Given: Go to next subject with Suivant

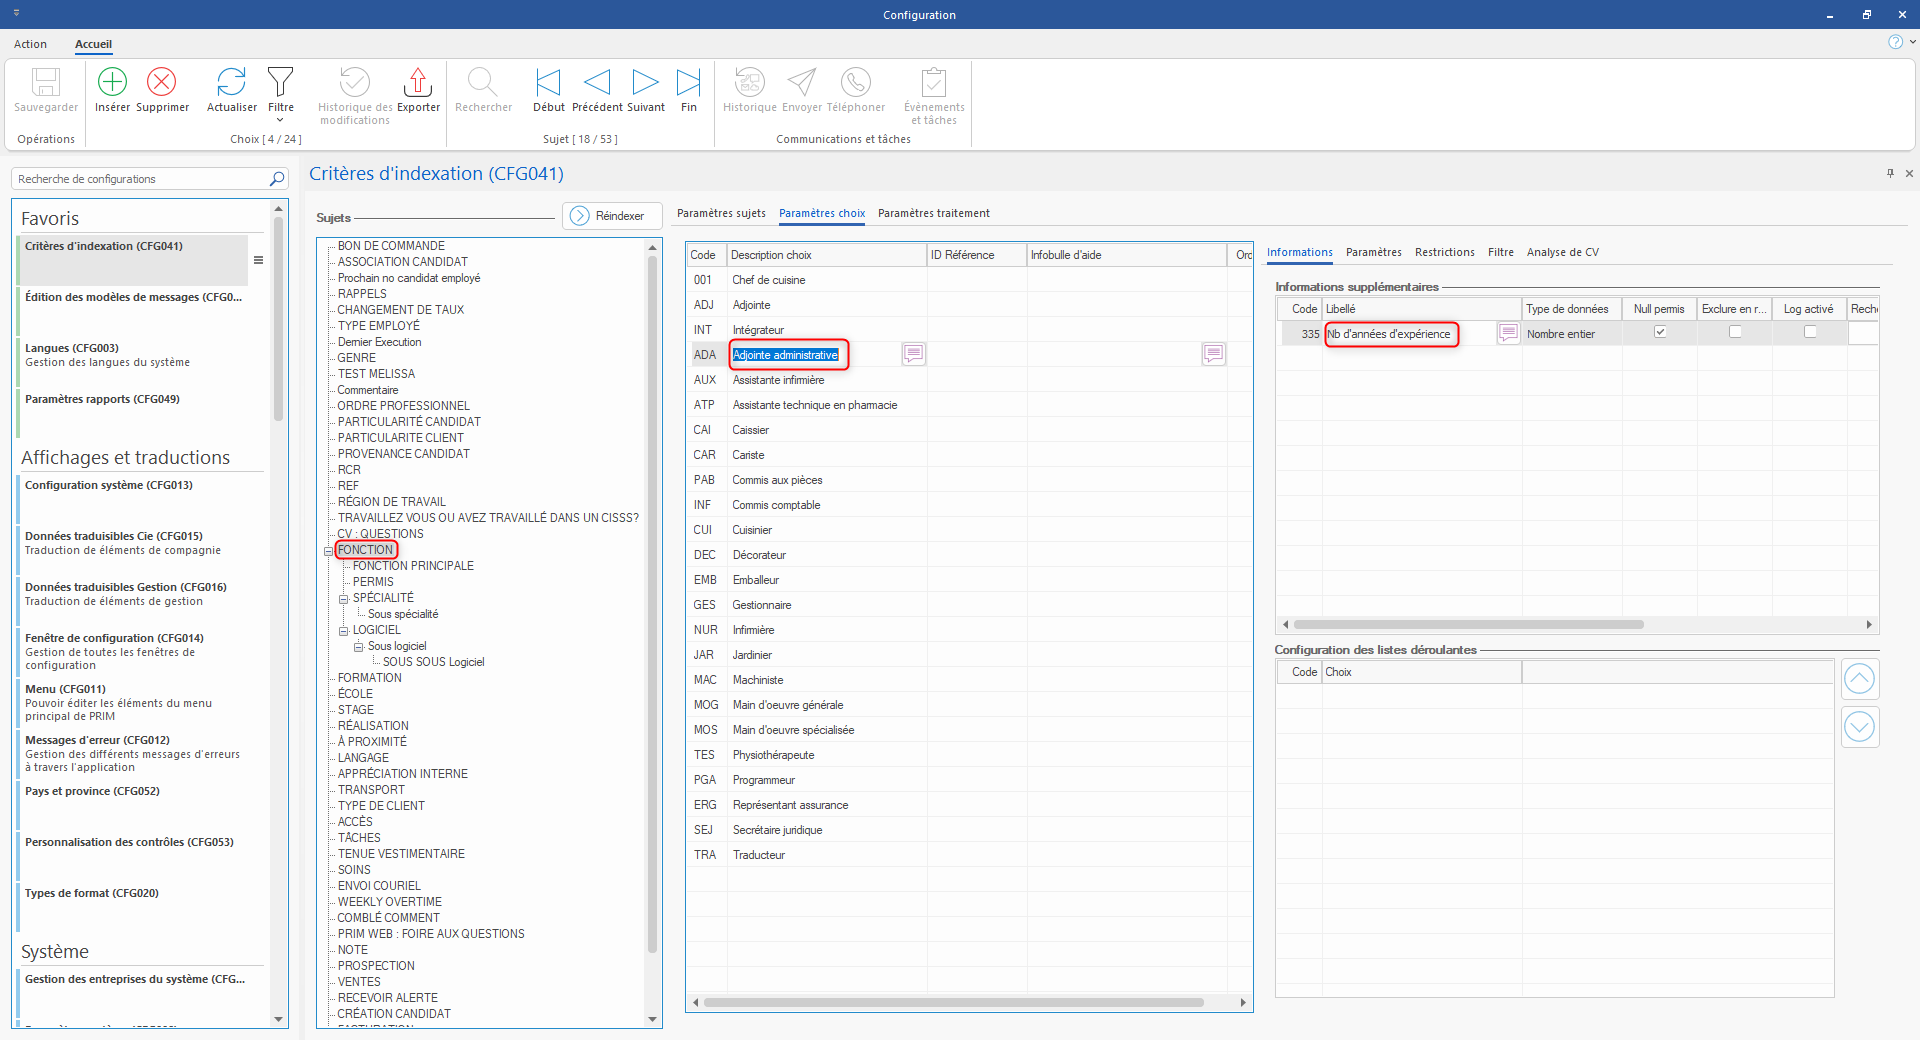Looking at the screenshot, I should 645,82.
